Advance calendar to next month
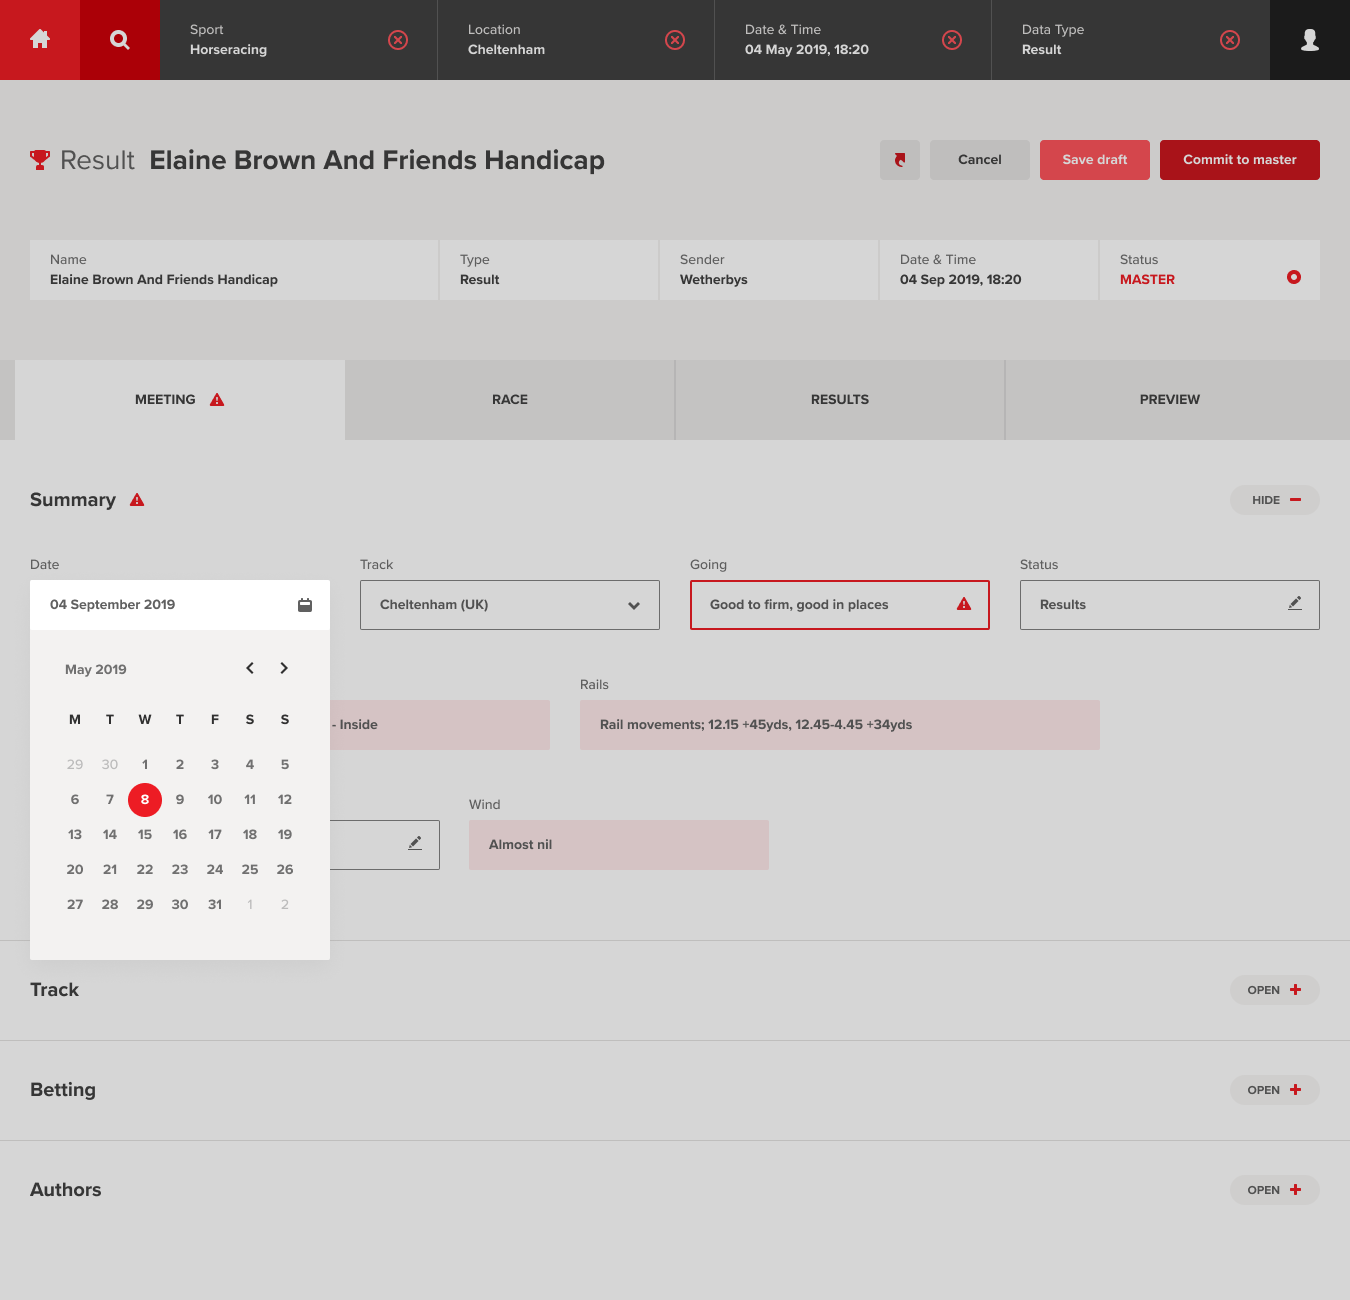The image size is (1350, 1300). click(x=284, y=668)
